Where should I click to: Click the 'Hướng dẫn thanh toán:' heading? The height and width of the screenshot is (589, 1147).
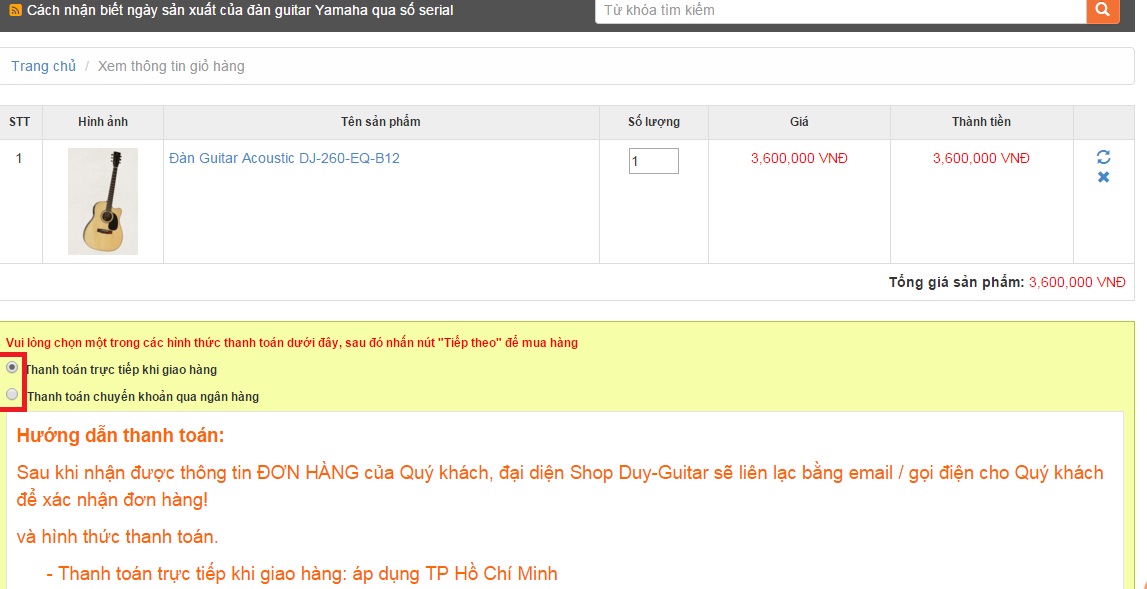pyautogui.click(x=121, y=436)
